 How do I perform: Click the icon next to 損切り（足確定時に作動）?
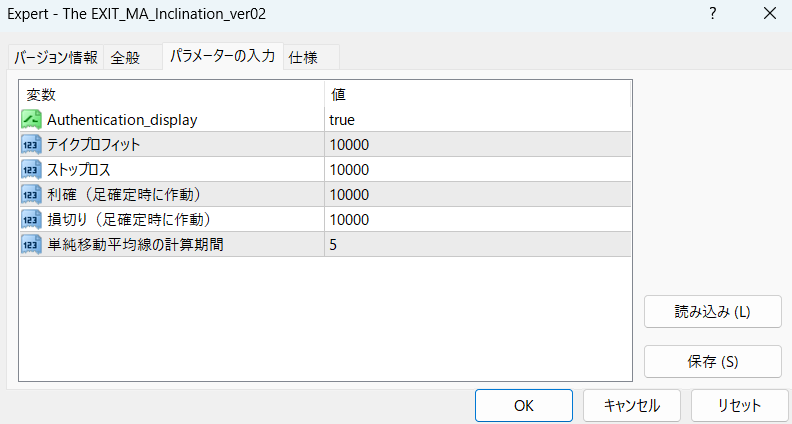click(31, 219)
